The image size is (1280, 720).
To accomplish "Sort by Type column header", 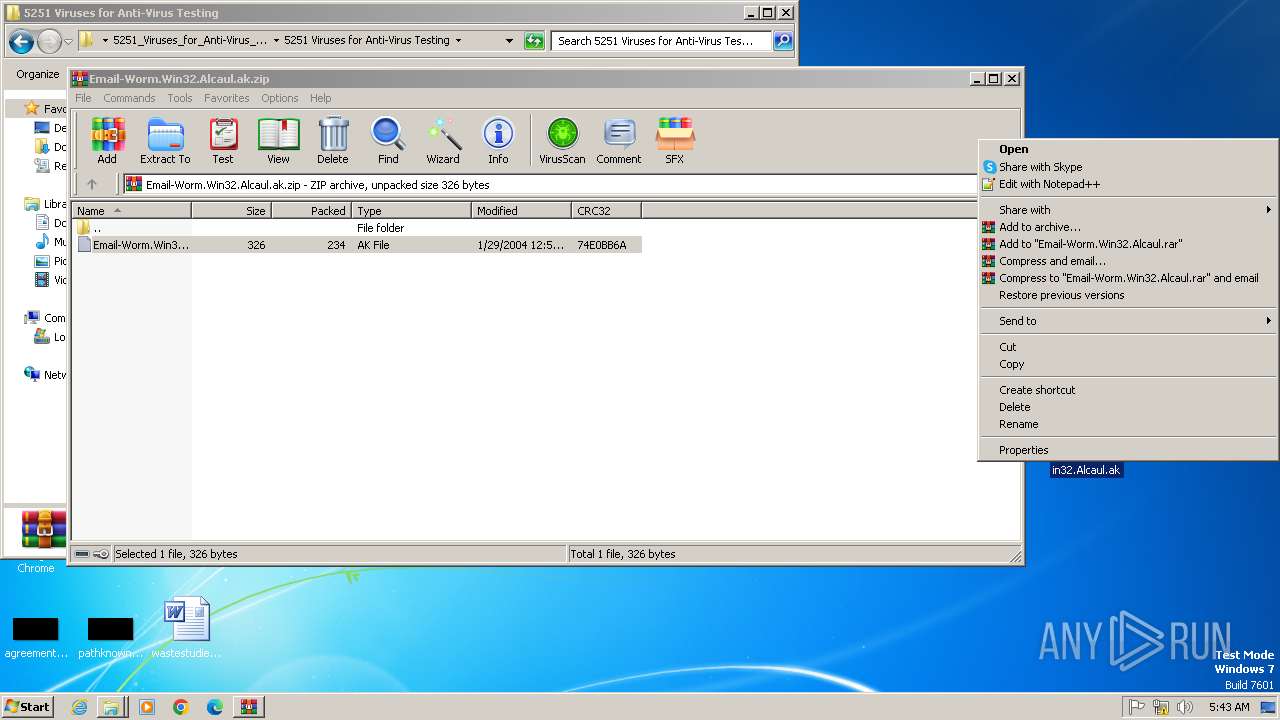I will point(411,211).
